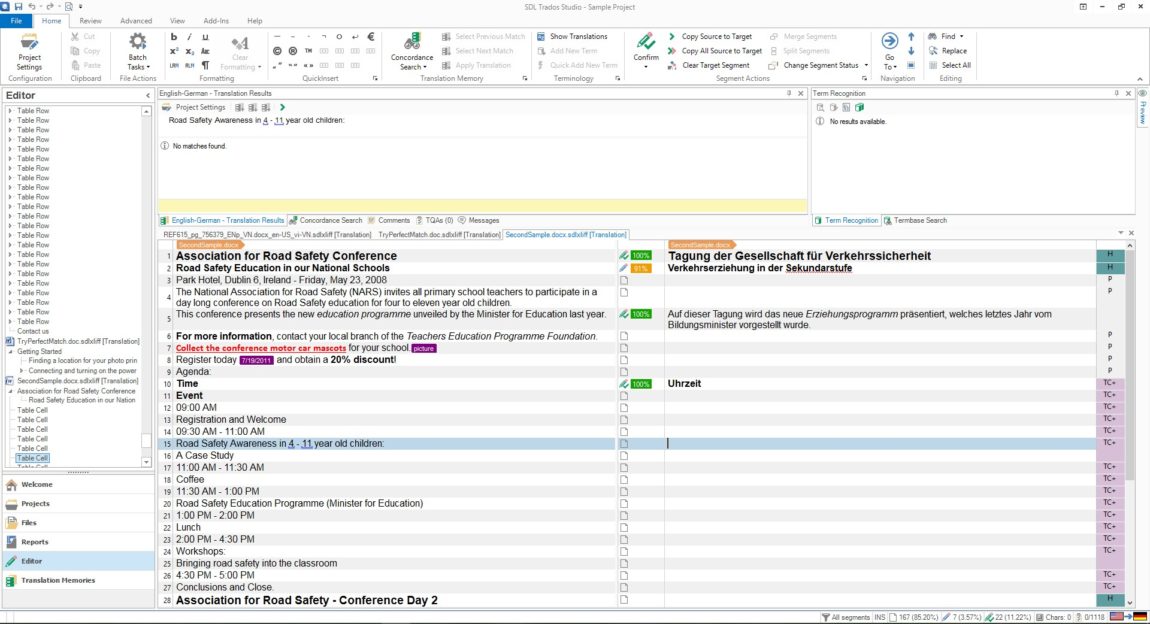This screenshot has height=624, width=1150.
Task: Confirm the current segment
Action: [x=645, y=50]
